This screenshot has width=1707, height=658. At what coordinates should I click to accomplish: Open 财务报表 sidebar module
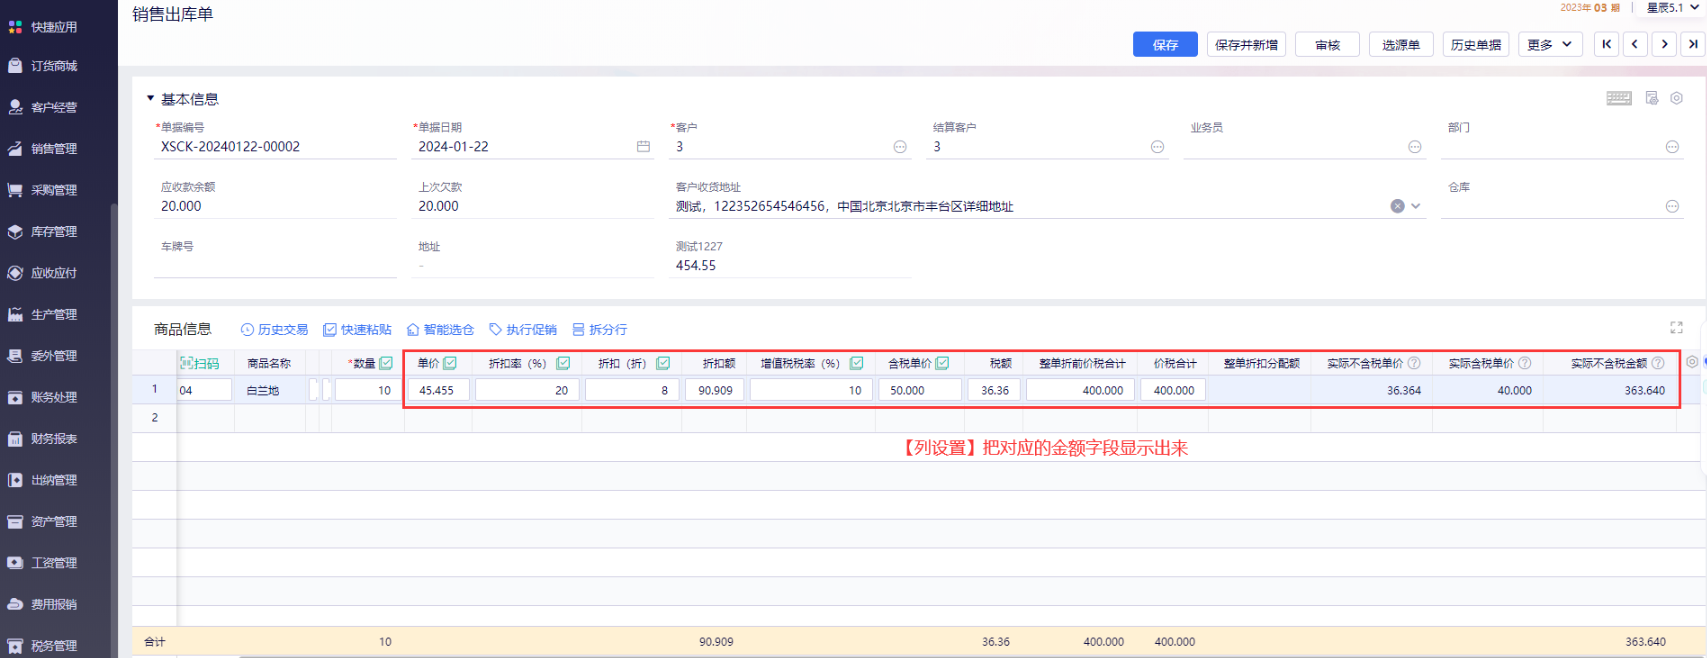(x=43, y=439)
